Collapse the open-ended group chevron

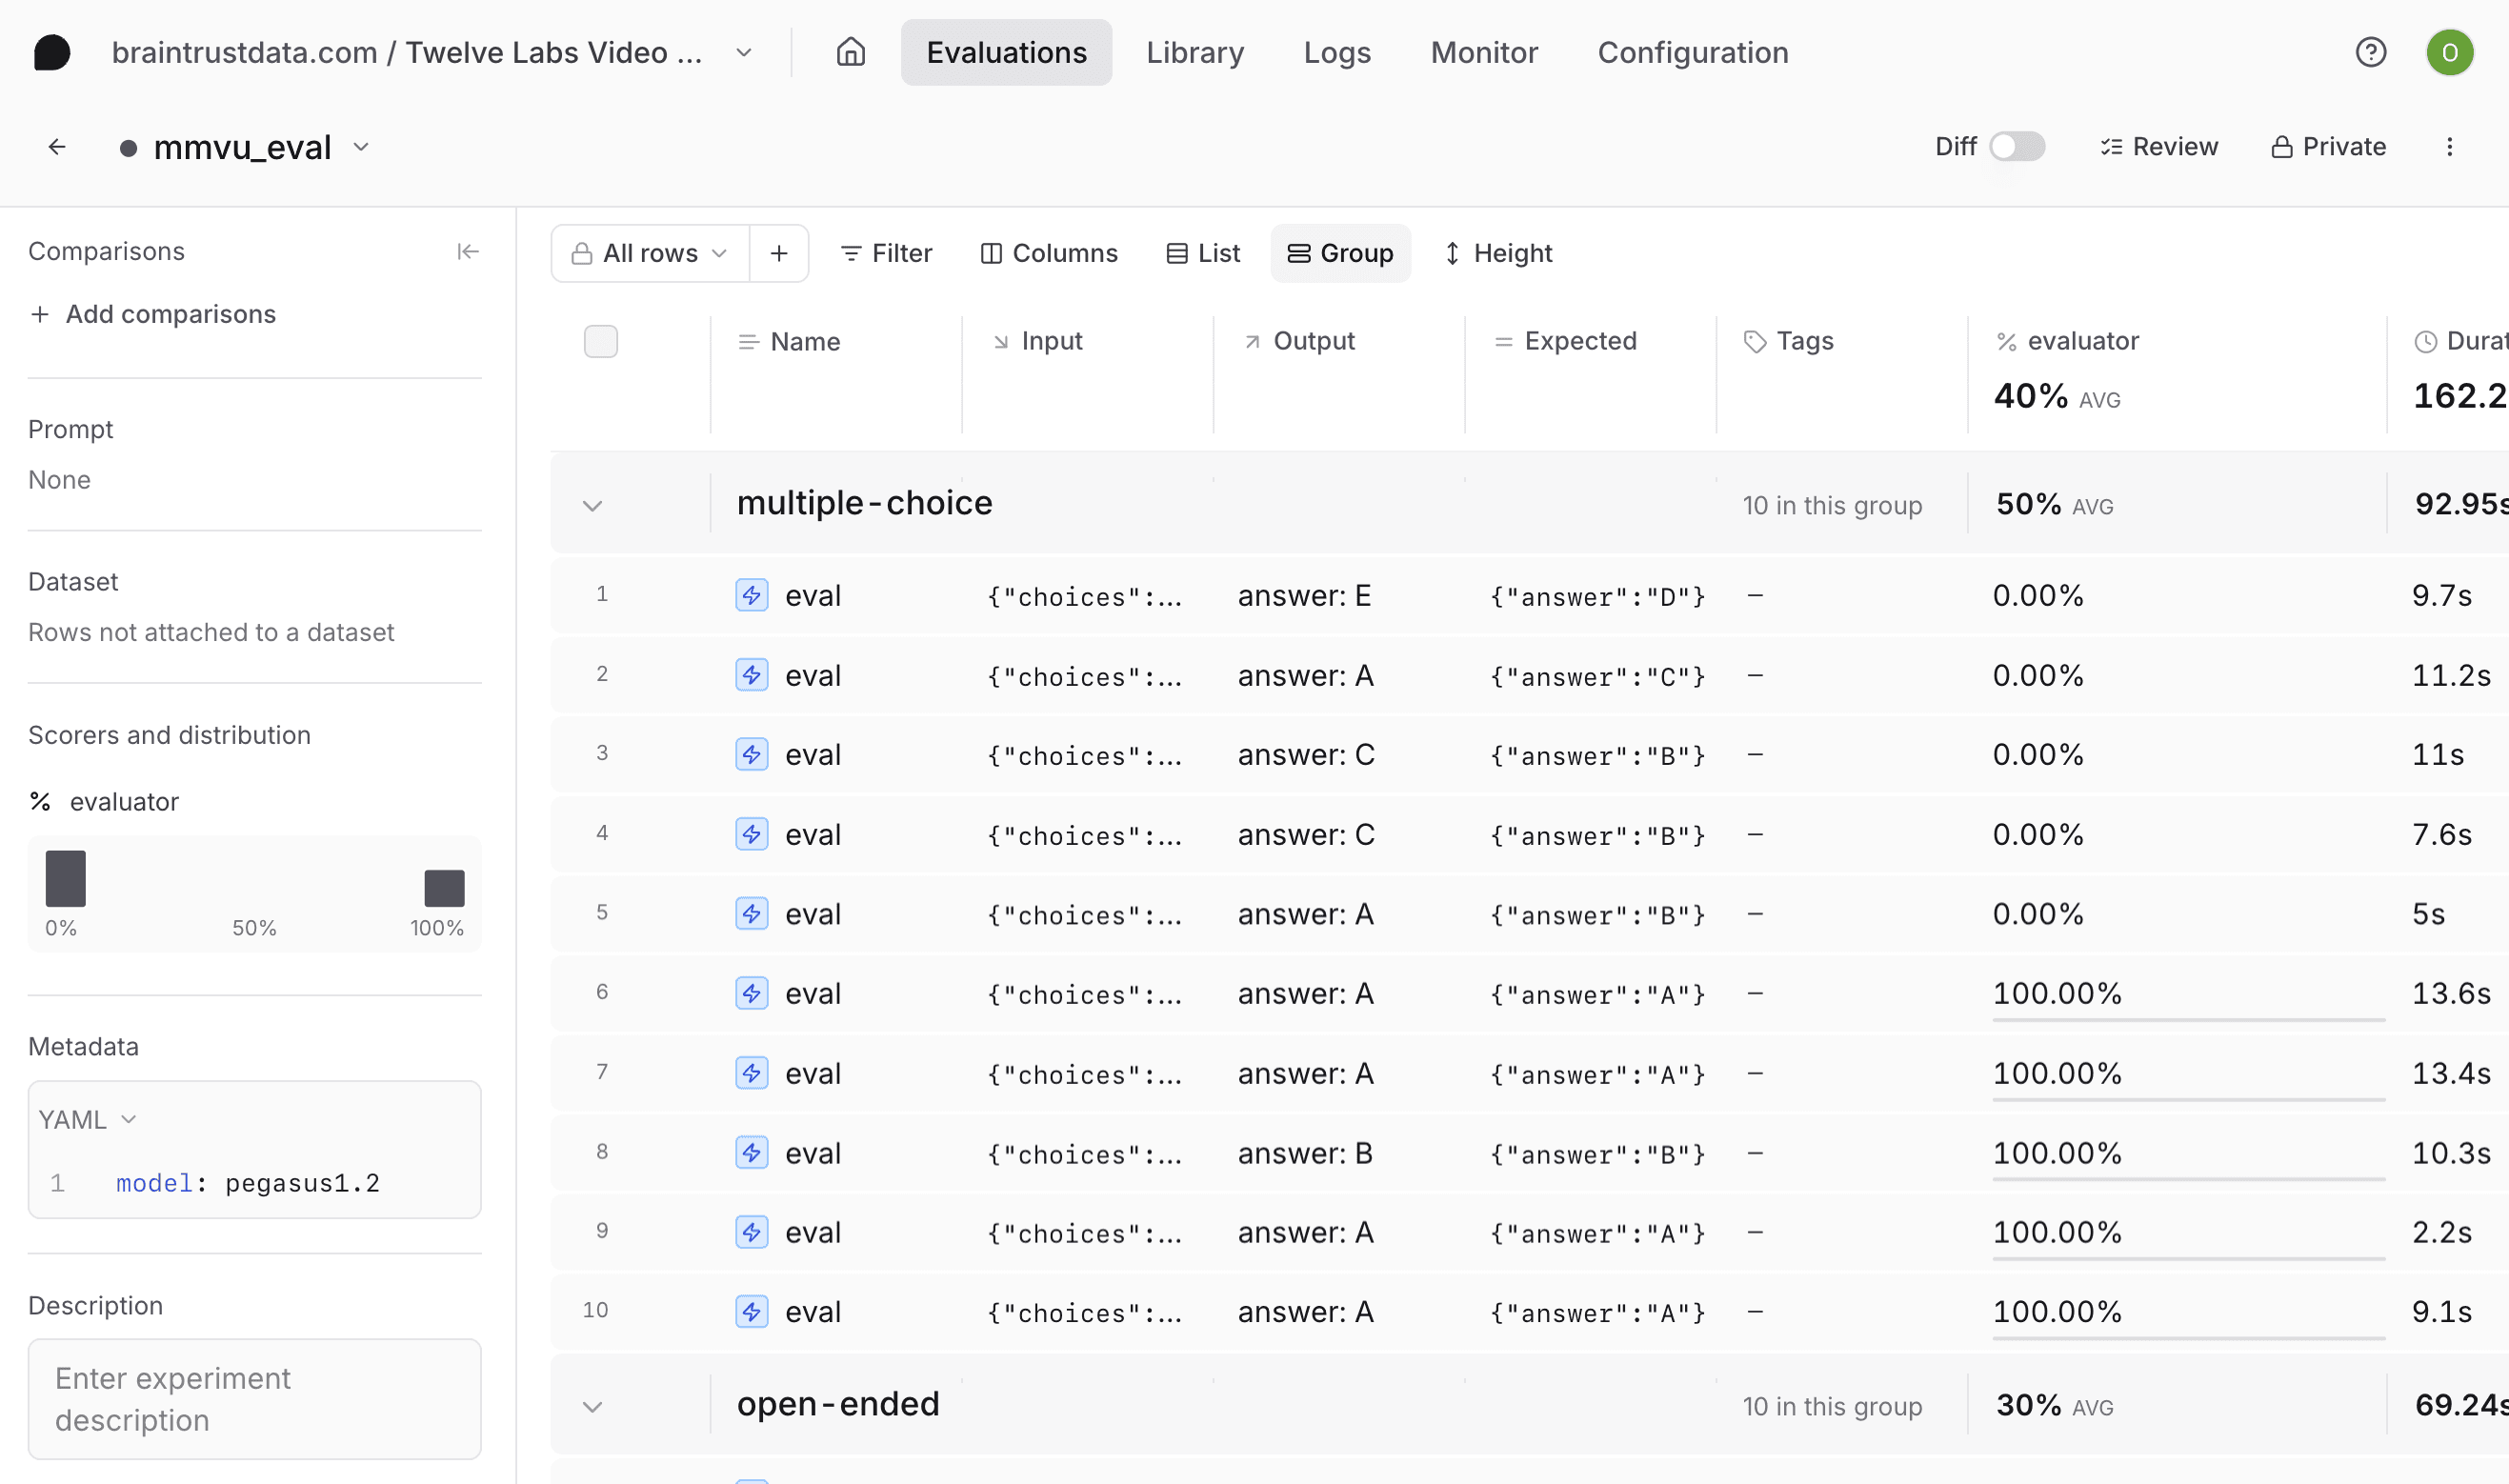pos(592,1406)
